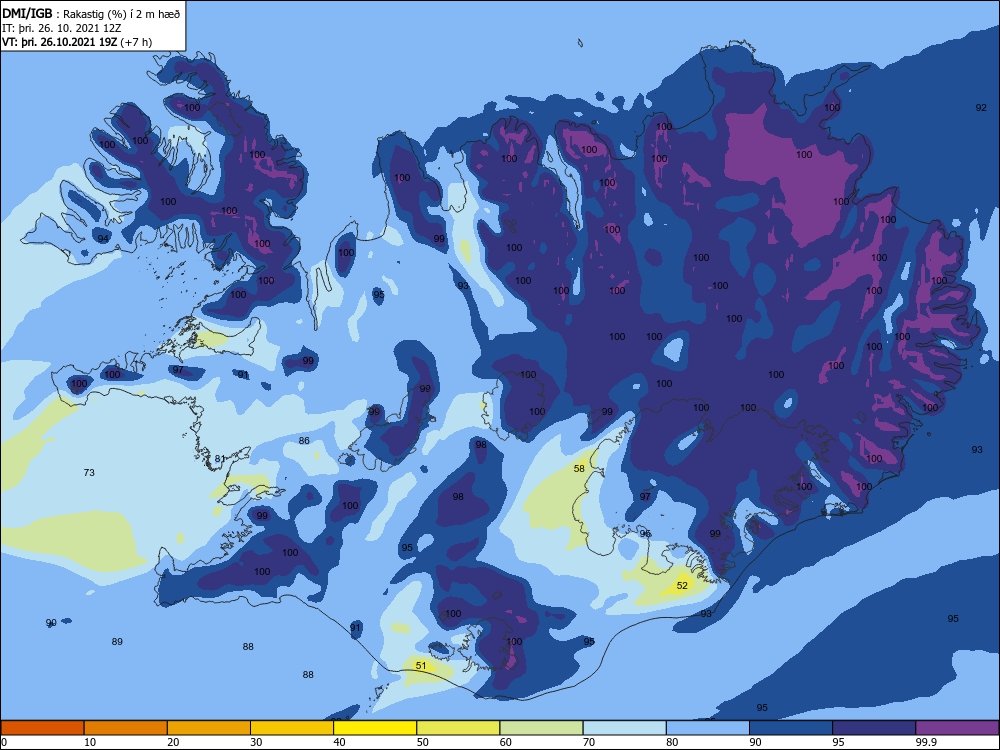The image size is (1000, 750).
Task: Click the legend tick label '60'
Action: click(506, 742)
